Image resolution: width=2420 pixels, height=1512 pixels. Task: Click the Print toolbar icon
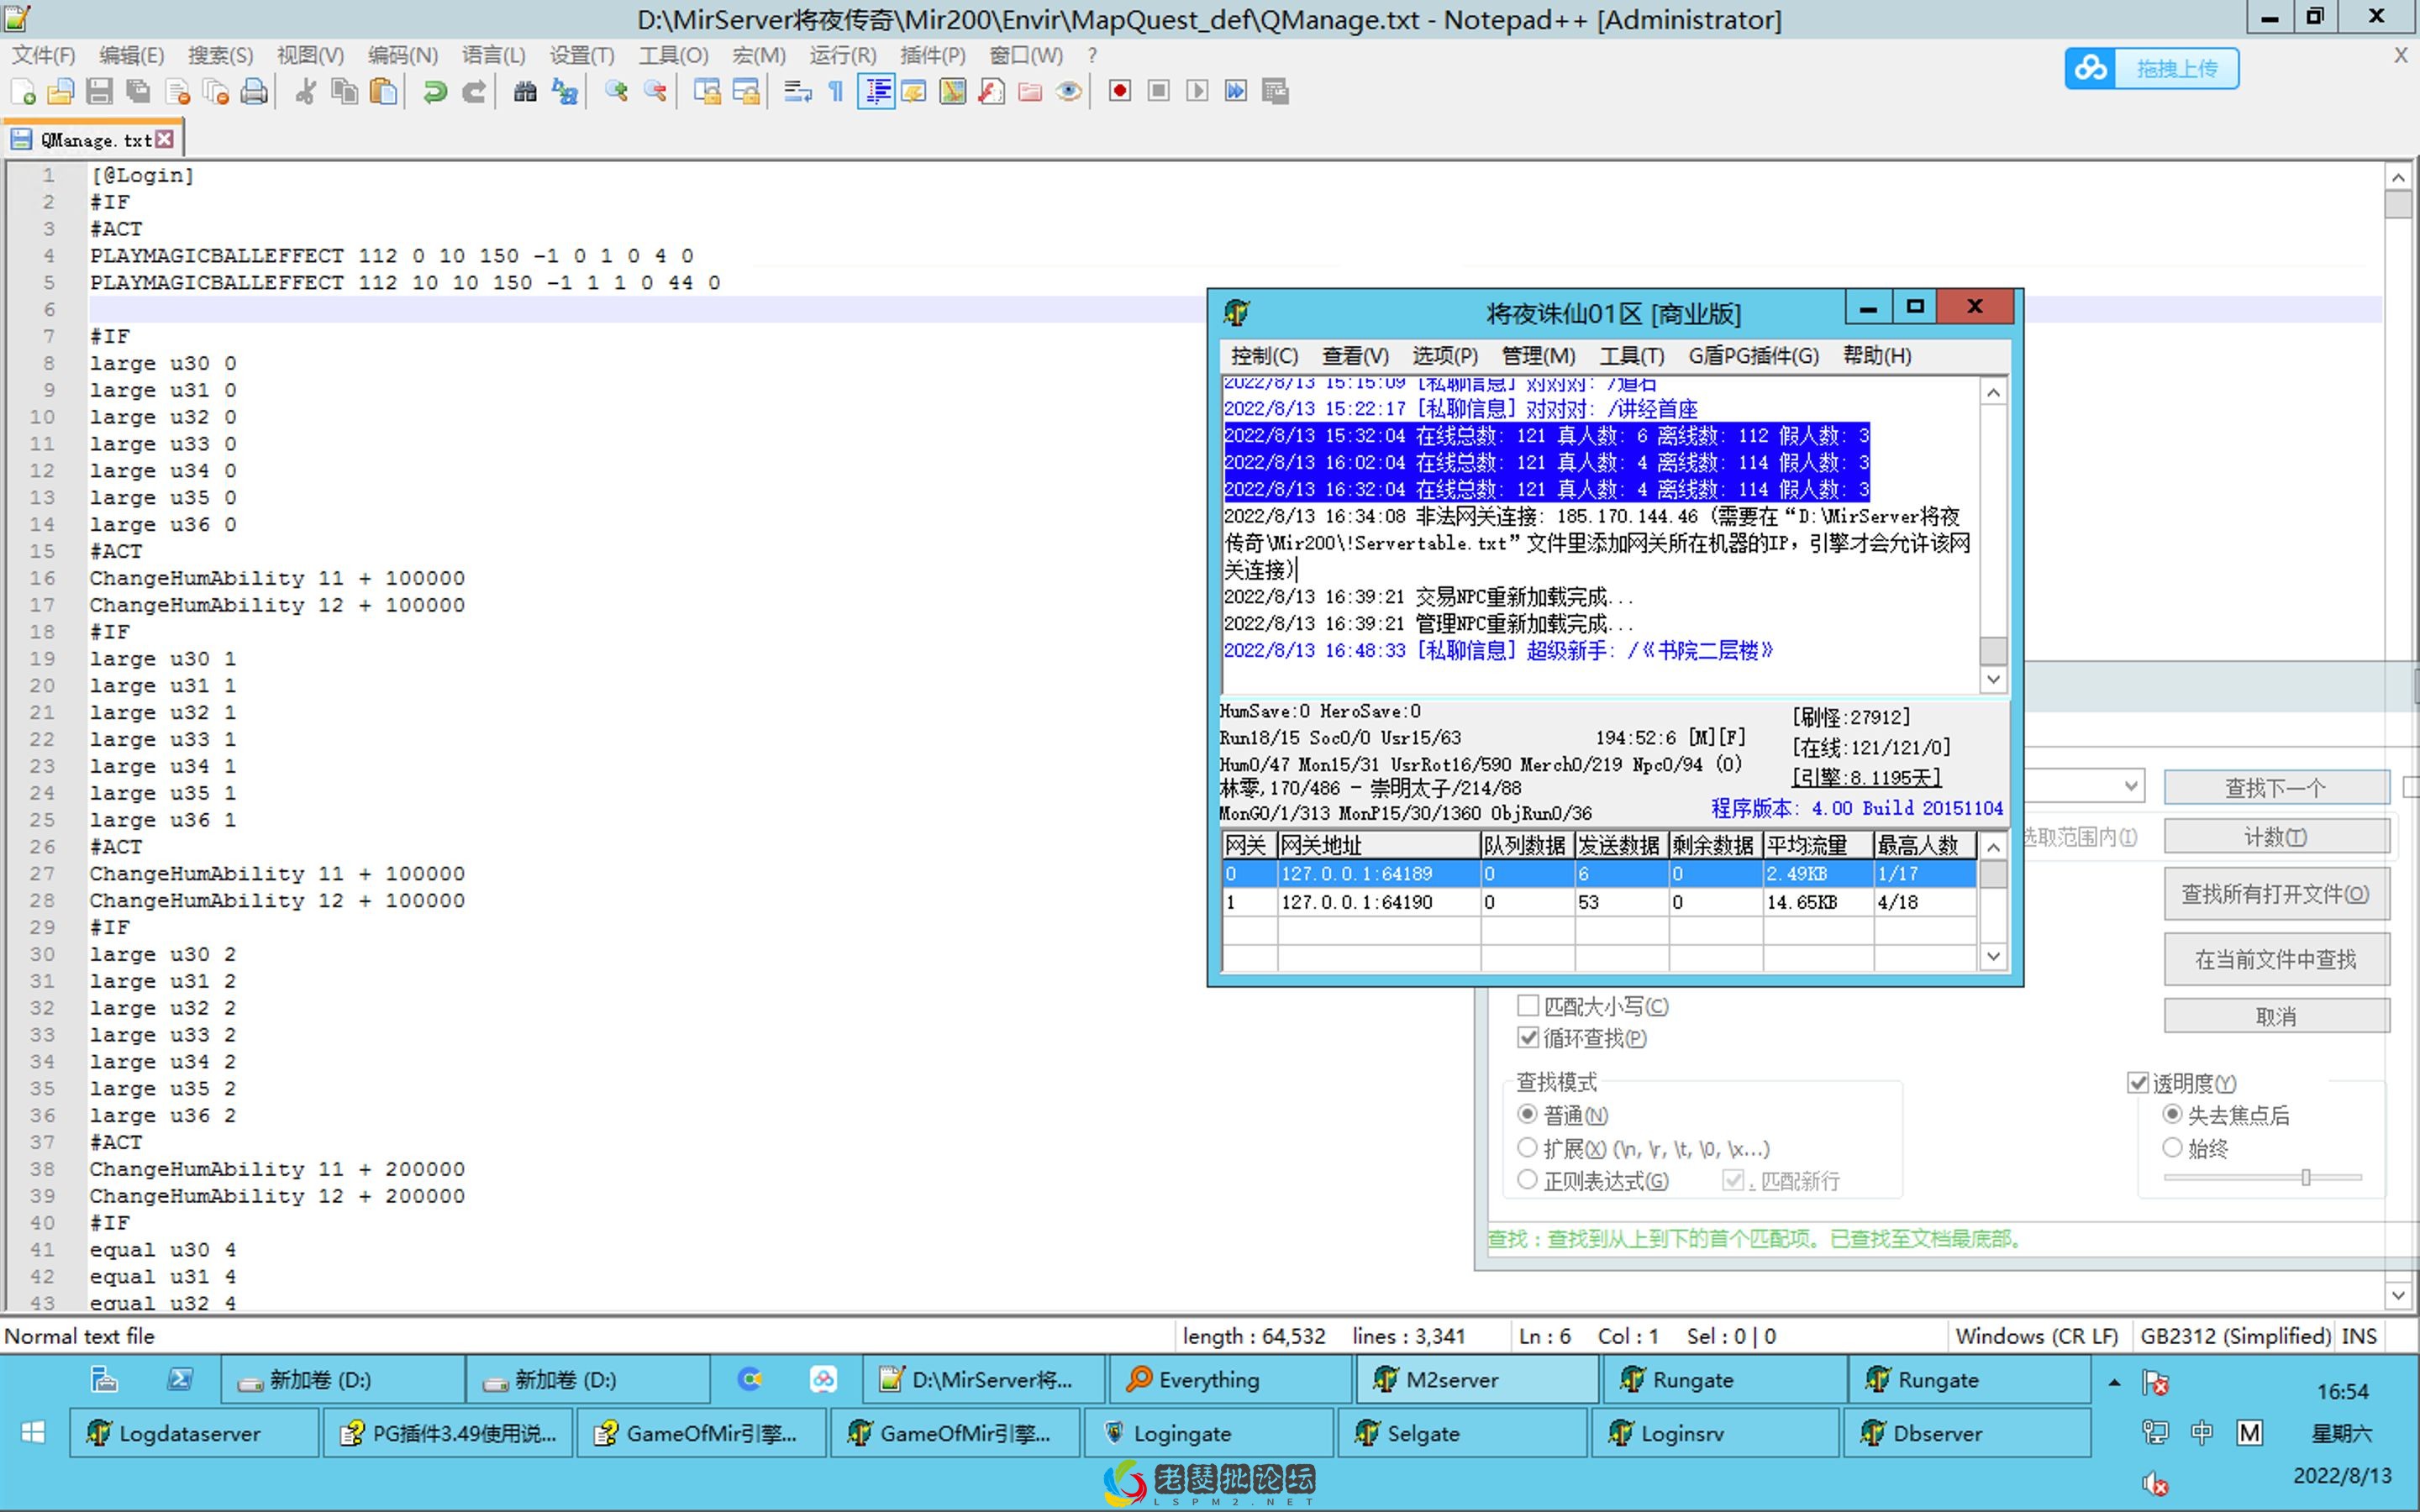[255, 91]
